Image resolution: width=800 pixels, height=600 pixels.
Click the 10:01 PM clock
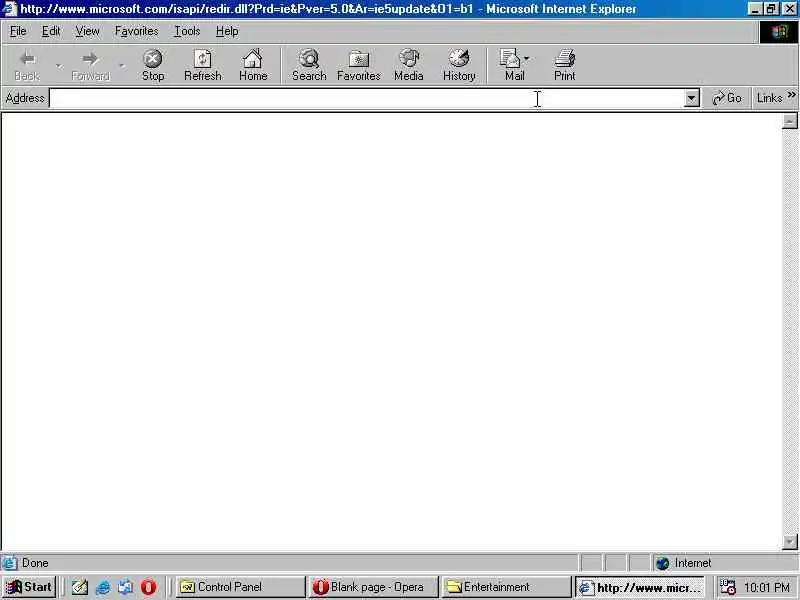click(x=767, y=588)
